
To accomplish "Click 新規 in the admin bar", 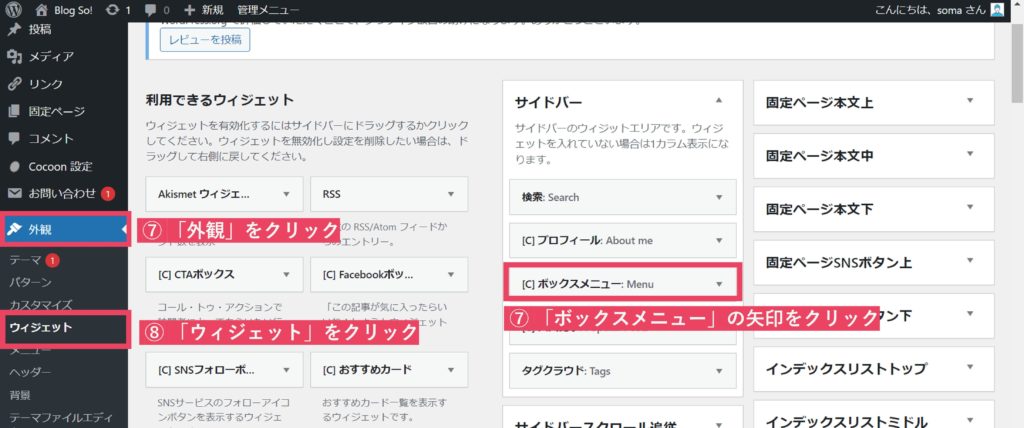I will coord(203,10).
